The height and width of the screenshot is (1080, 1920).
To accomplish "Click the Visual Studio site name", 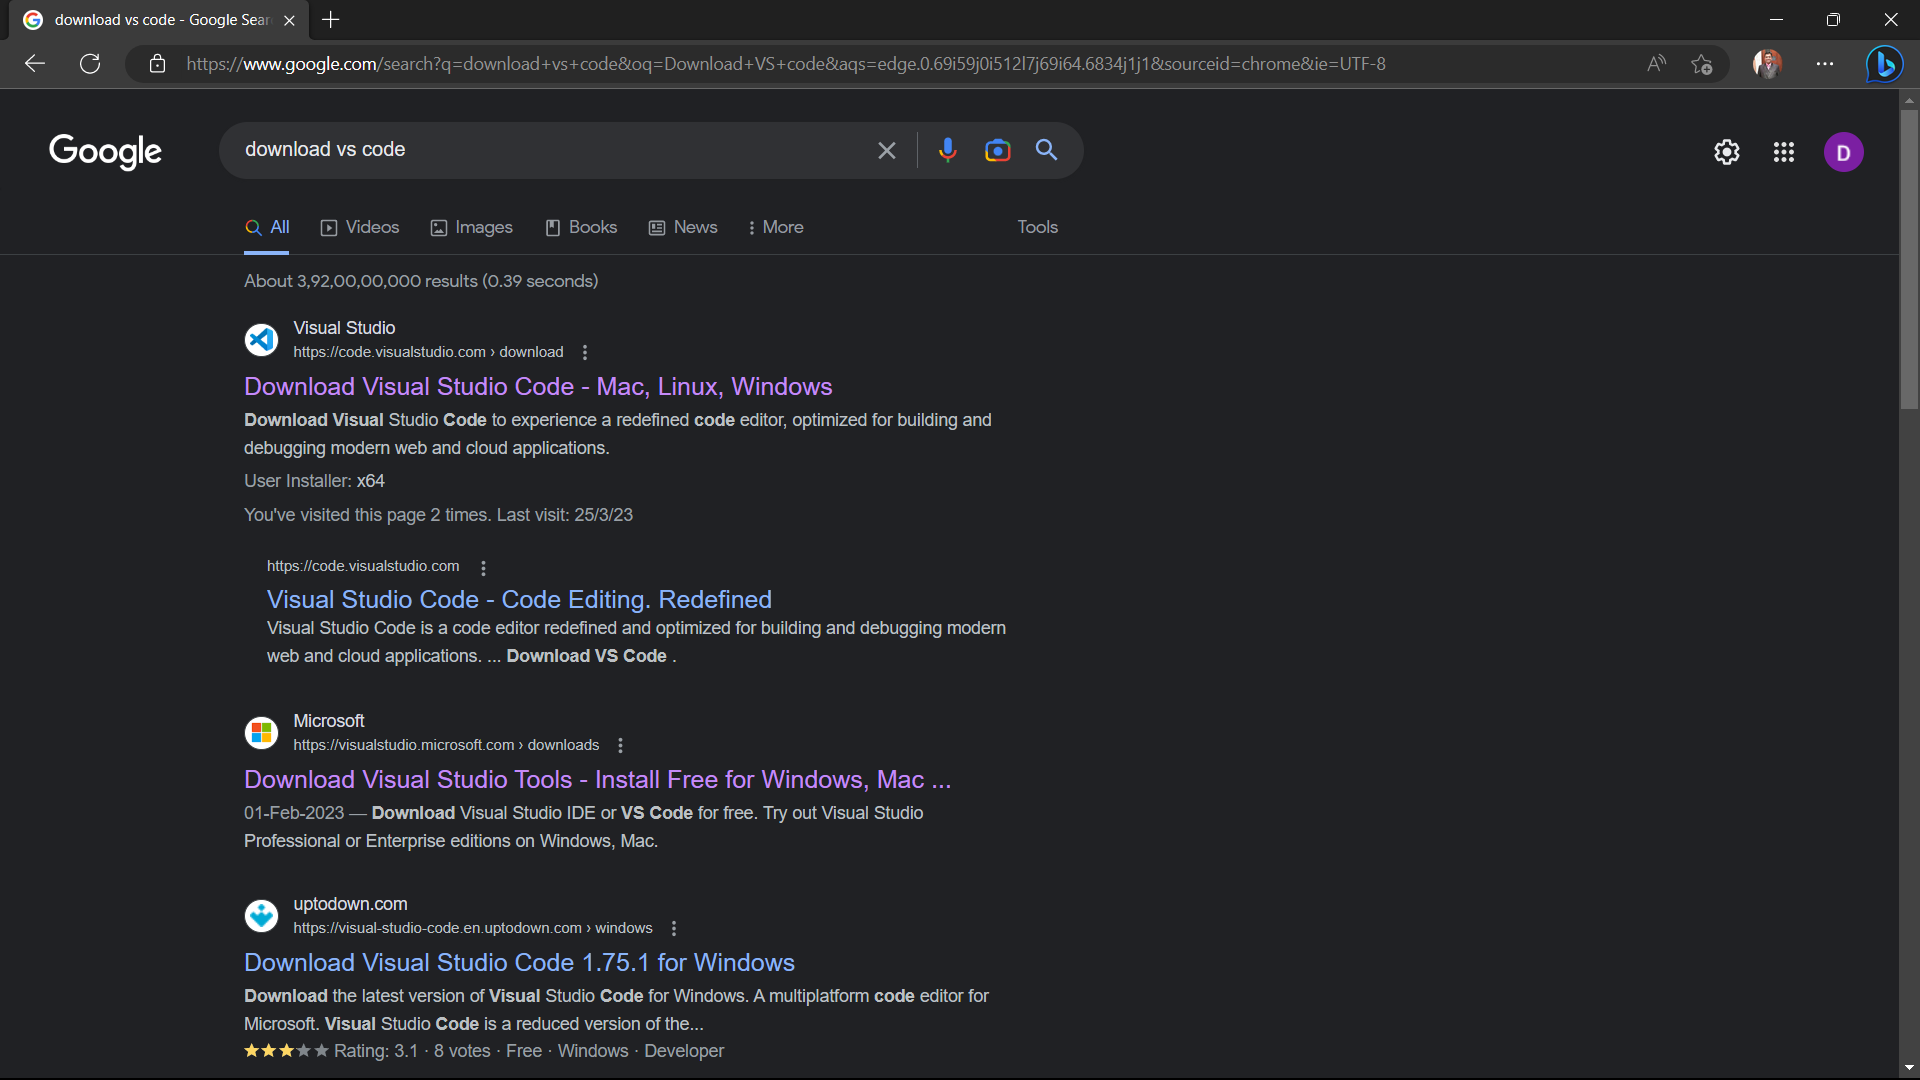I will (x=344, y=328).
